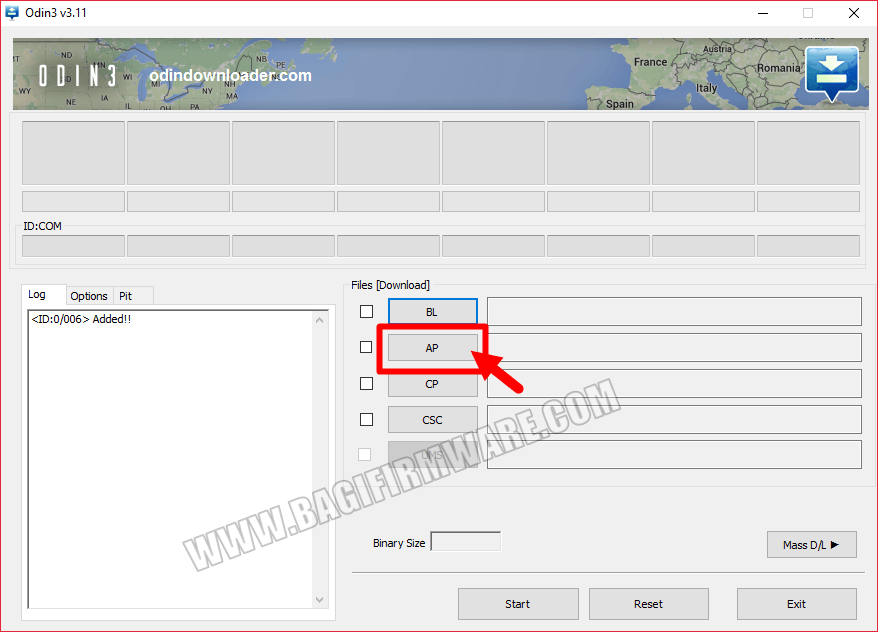Click the odindownloader.com banner text
Image resolution: width=878 pixels, height=632 pixels.
[x=230, y=75]
